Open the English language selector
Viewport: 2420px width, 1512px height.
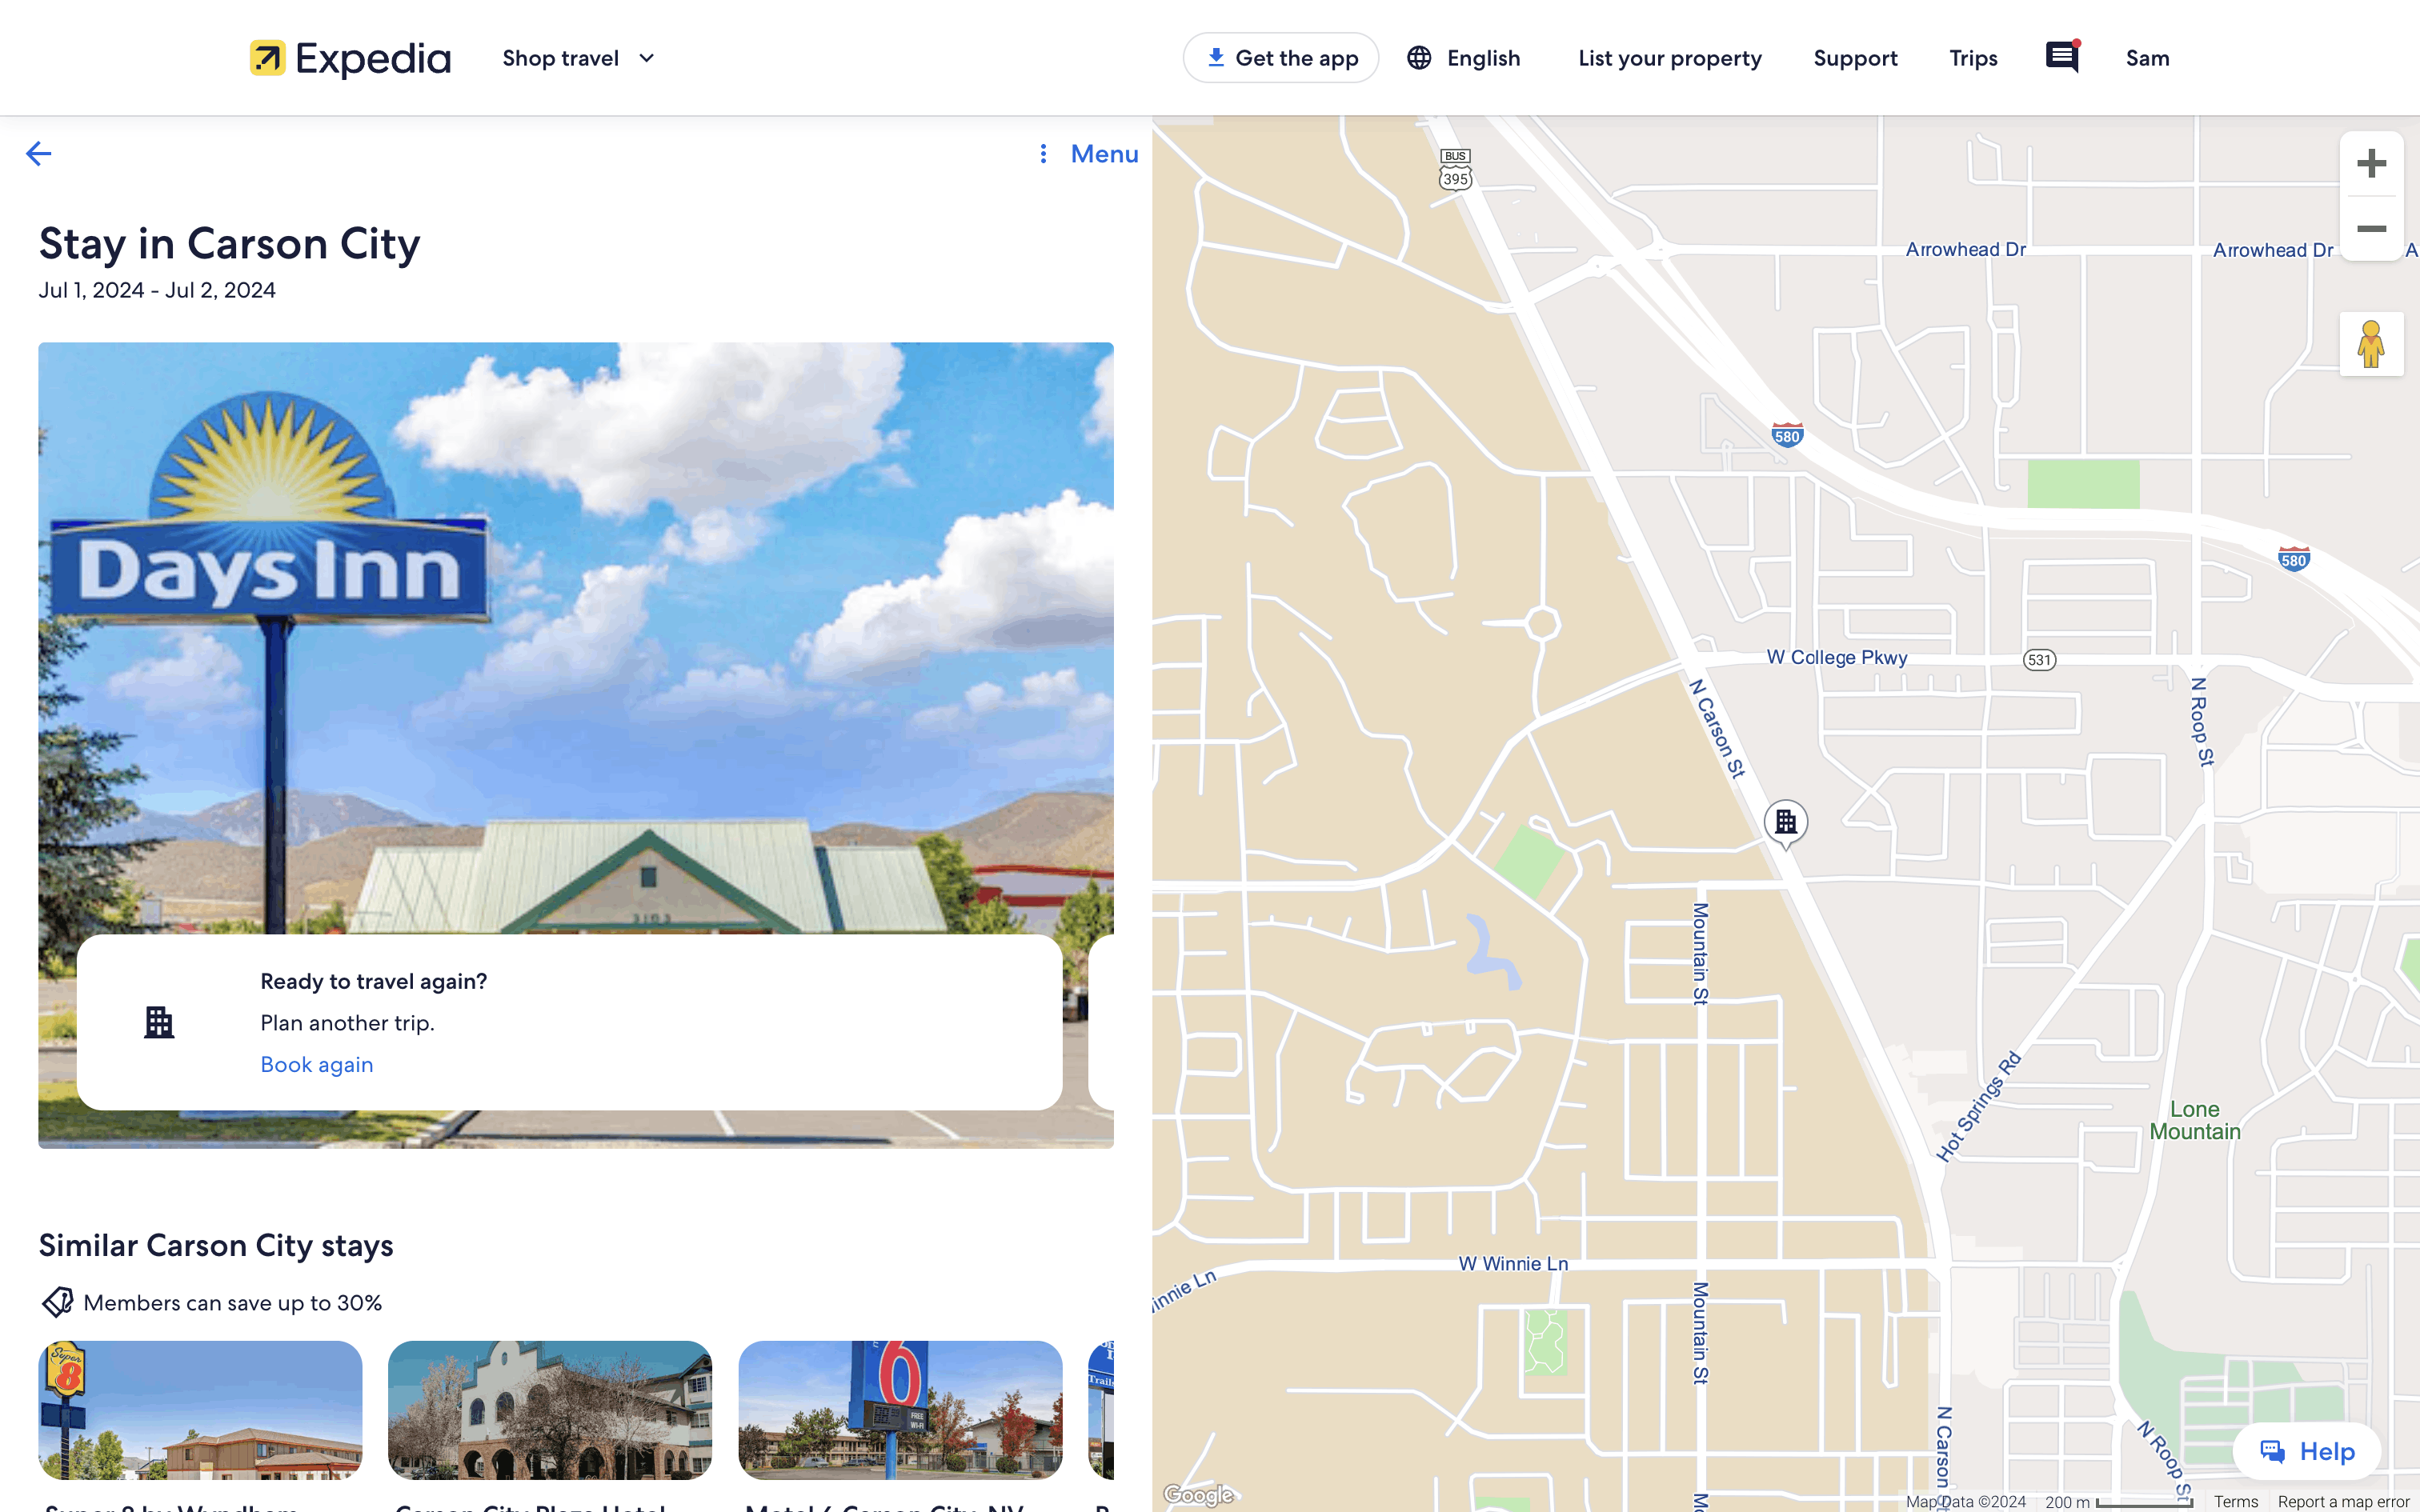(1464, 58)
